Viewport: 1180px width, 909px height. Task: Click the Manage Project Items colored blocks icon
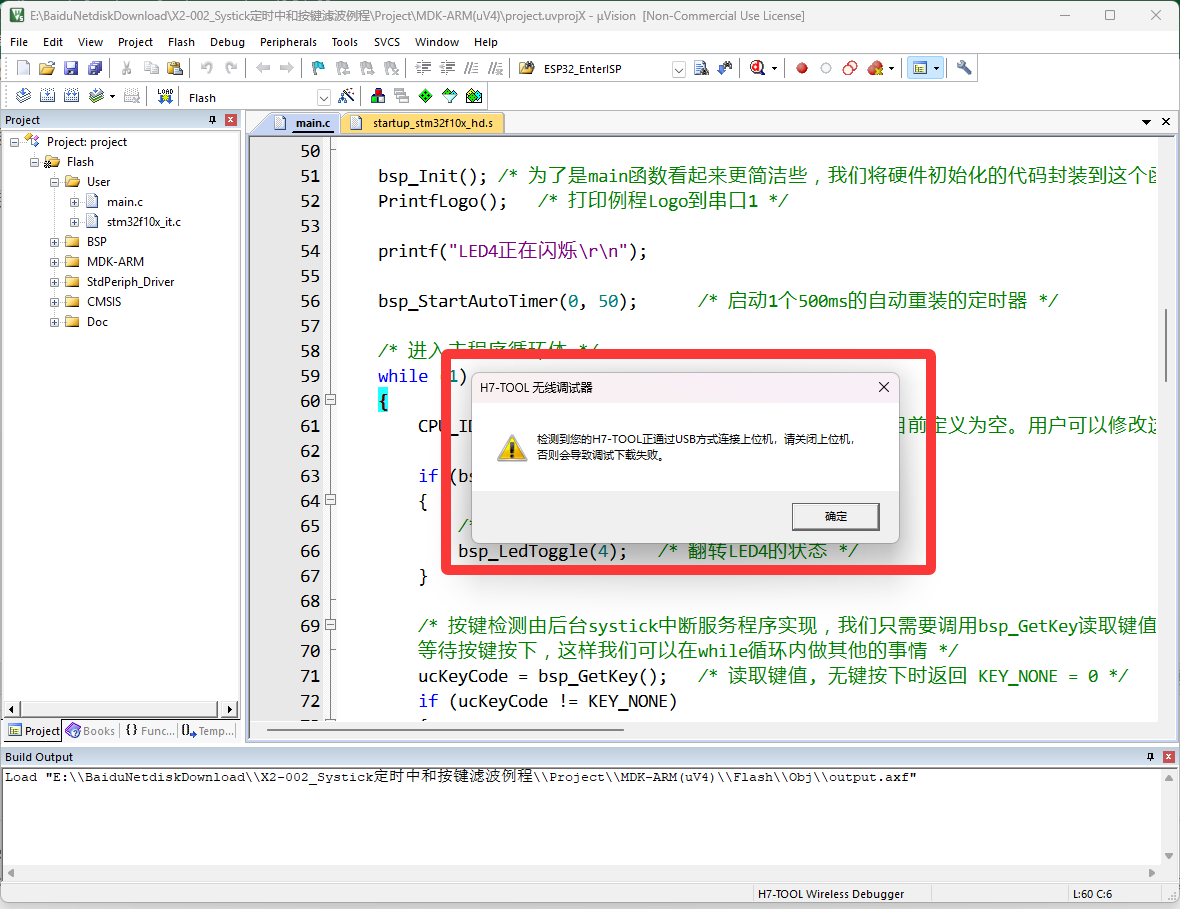pos(378,96)
